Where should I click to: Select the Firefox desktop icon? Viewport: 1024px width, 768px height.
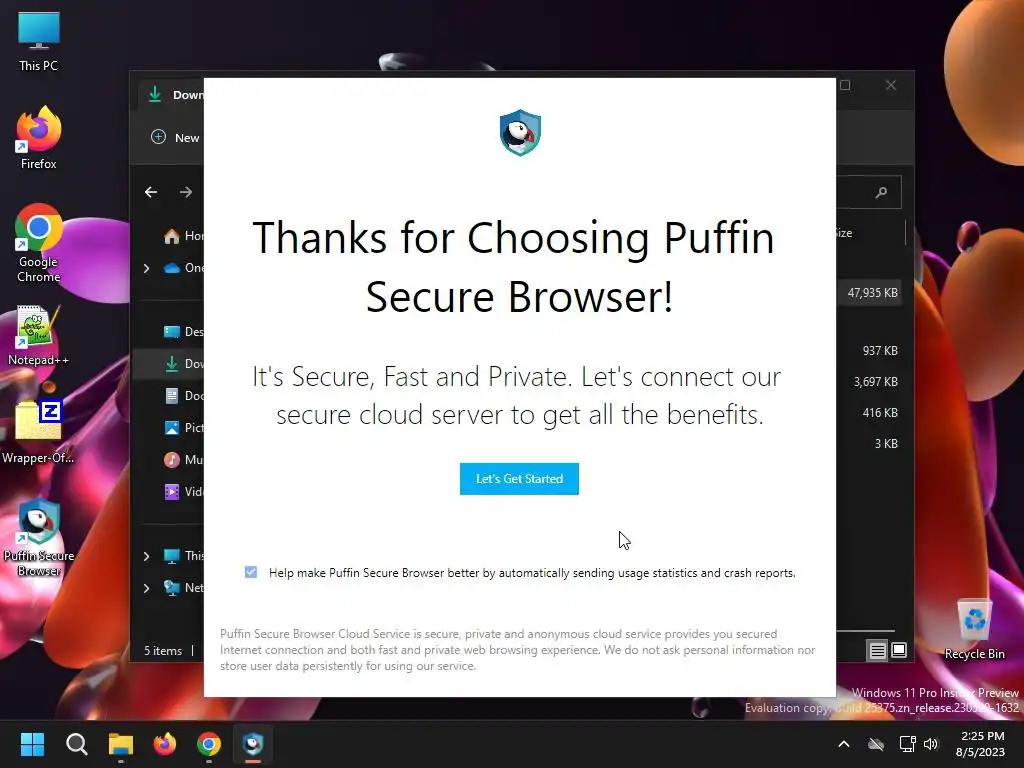(x=39, y=138)
